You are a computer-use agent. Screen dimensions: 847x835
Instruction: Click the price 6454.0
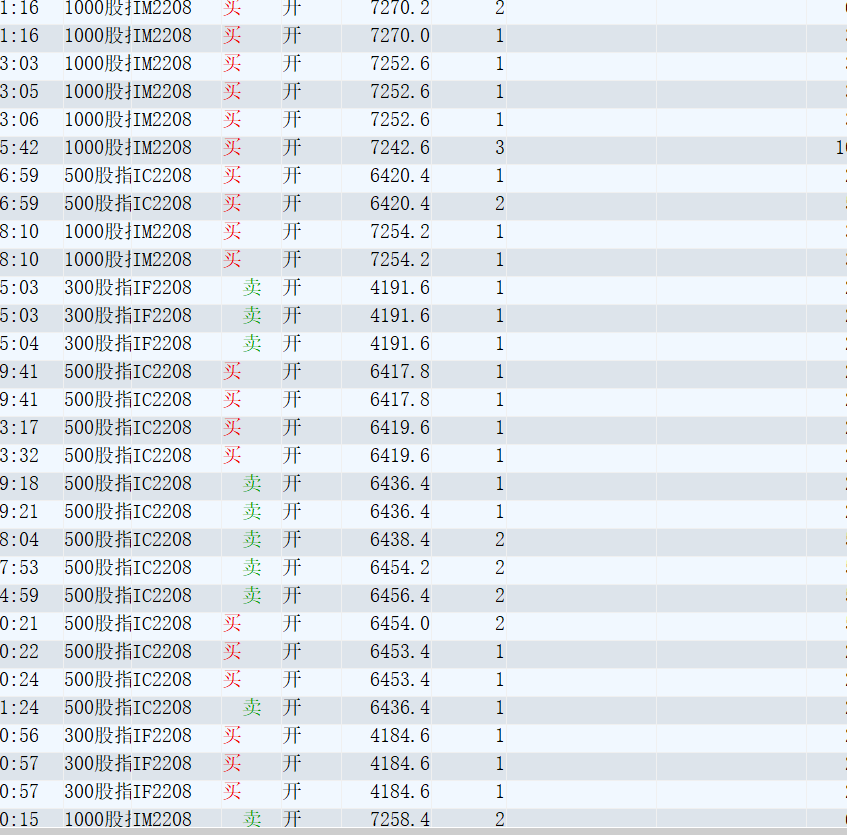(400, 624)
